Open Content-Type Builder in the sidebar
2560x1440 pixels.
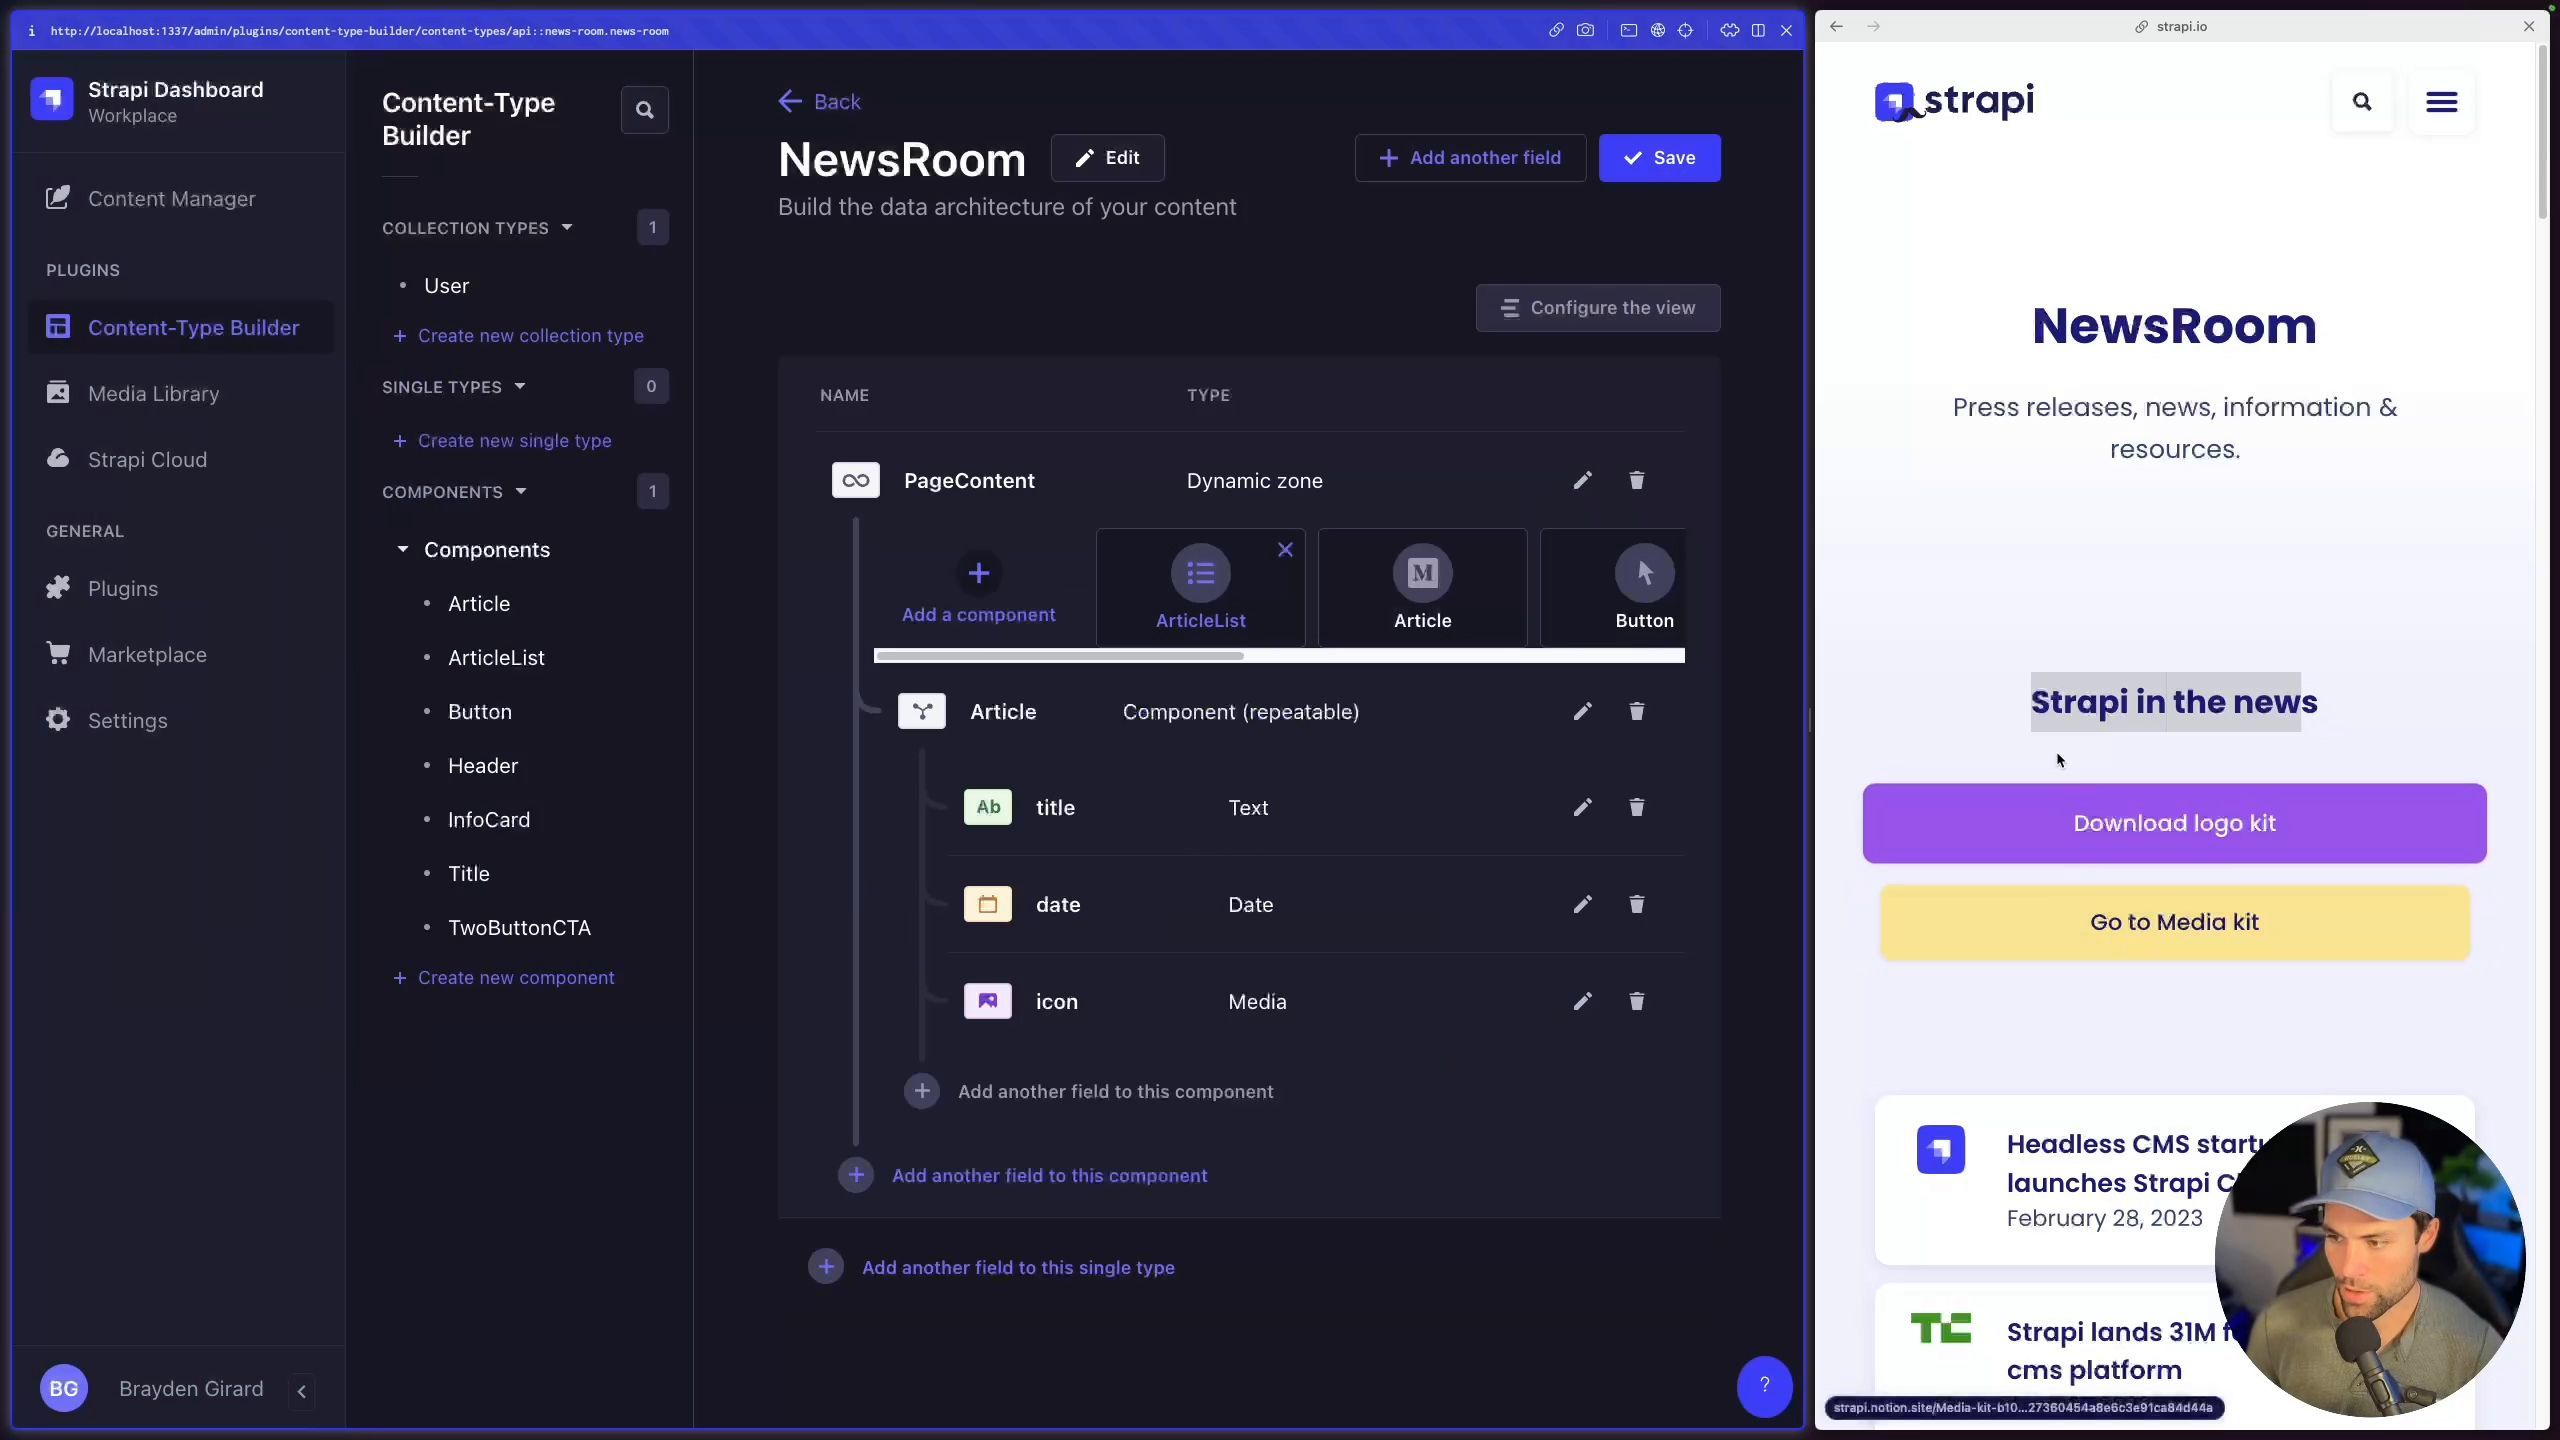180,328
